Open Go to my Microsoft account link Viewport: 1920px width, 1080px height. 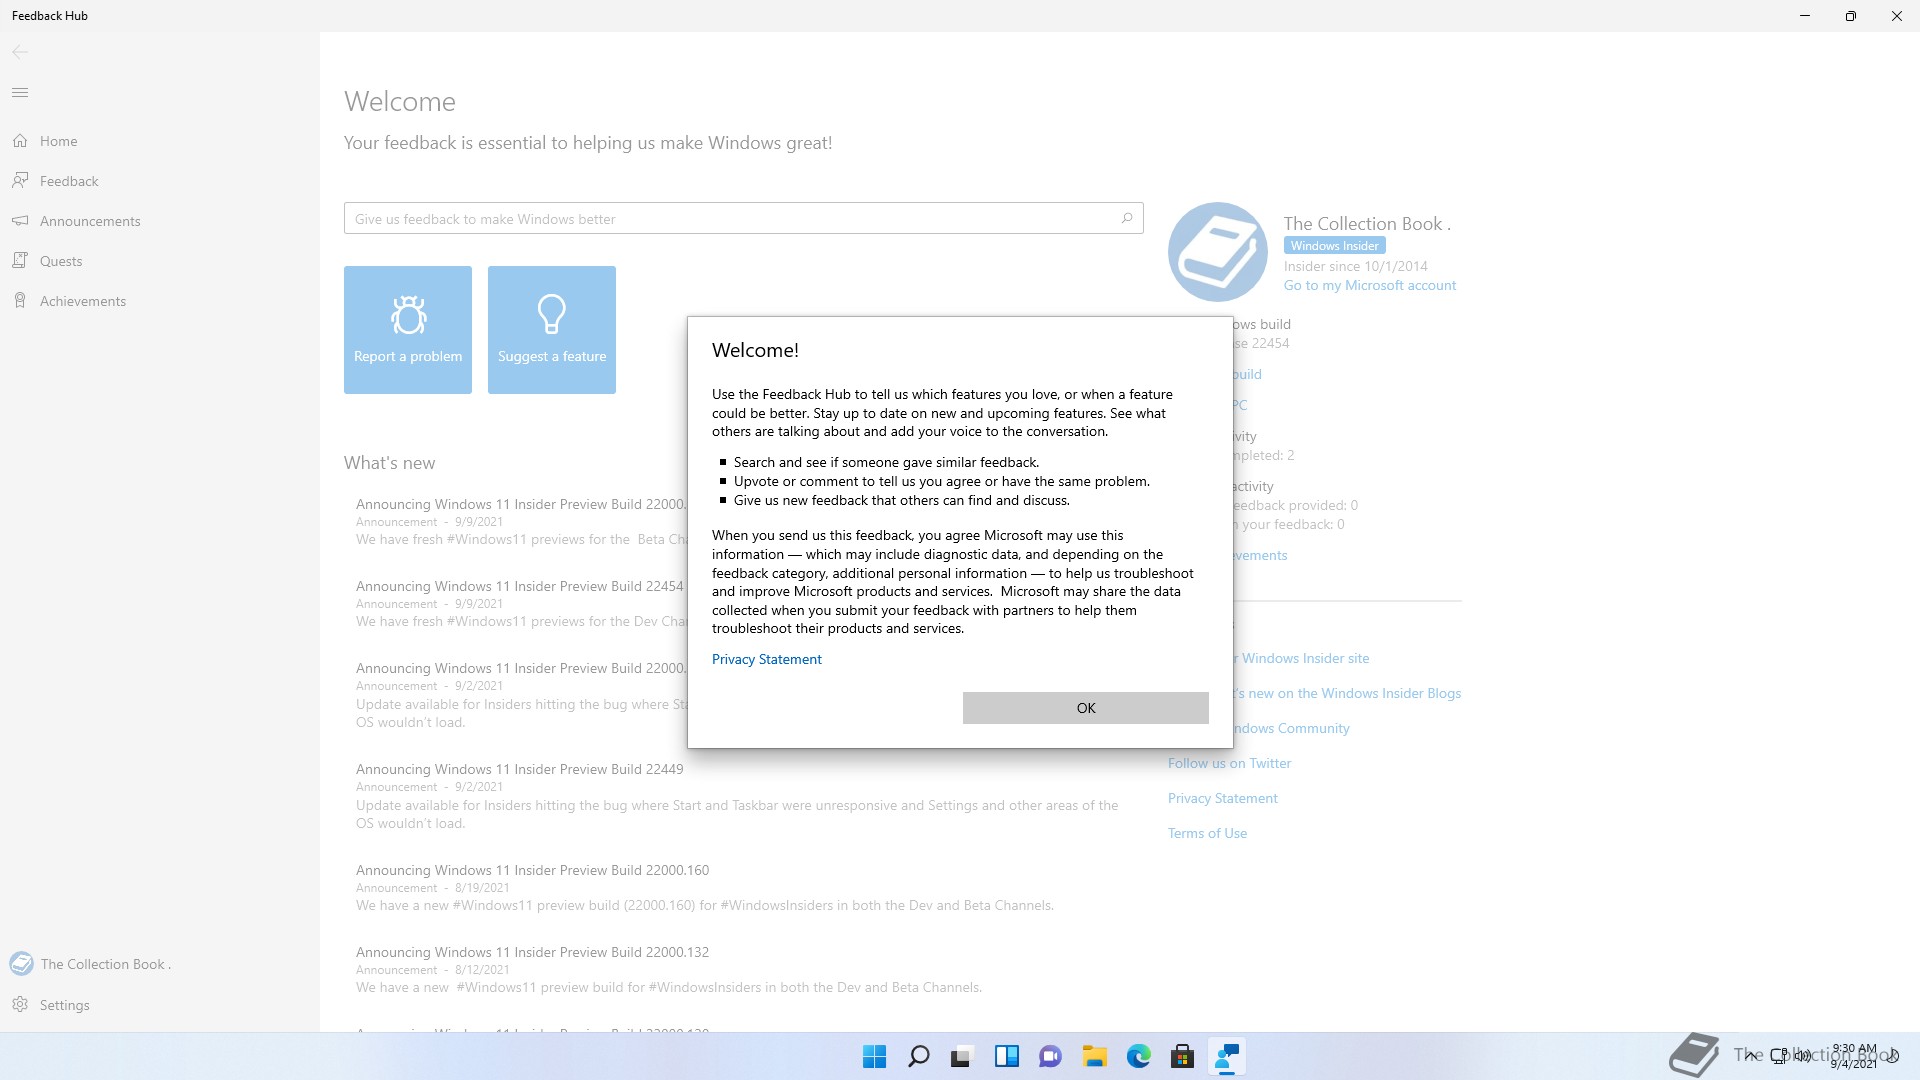coord(1369,285)
